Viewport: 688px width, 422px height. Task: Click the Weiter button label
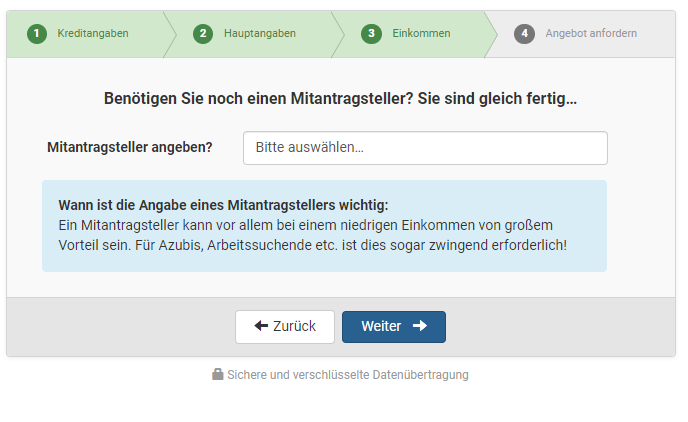pos(381,326)
